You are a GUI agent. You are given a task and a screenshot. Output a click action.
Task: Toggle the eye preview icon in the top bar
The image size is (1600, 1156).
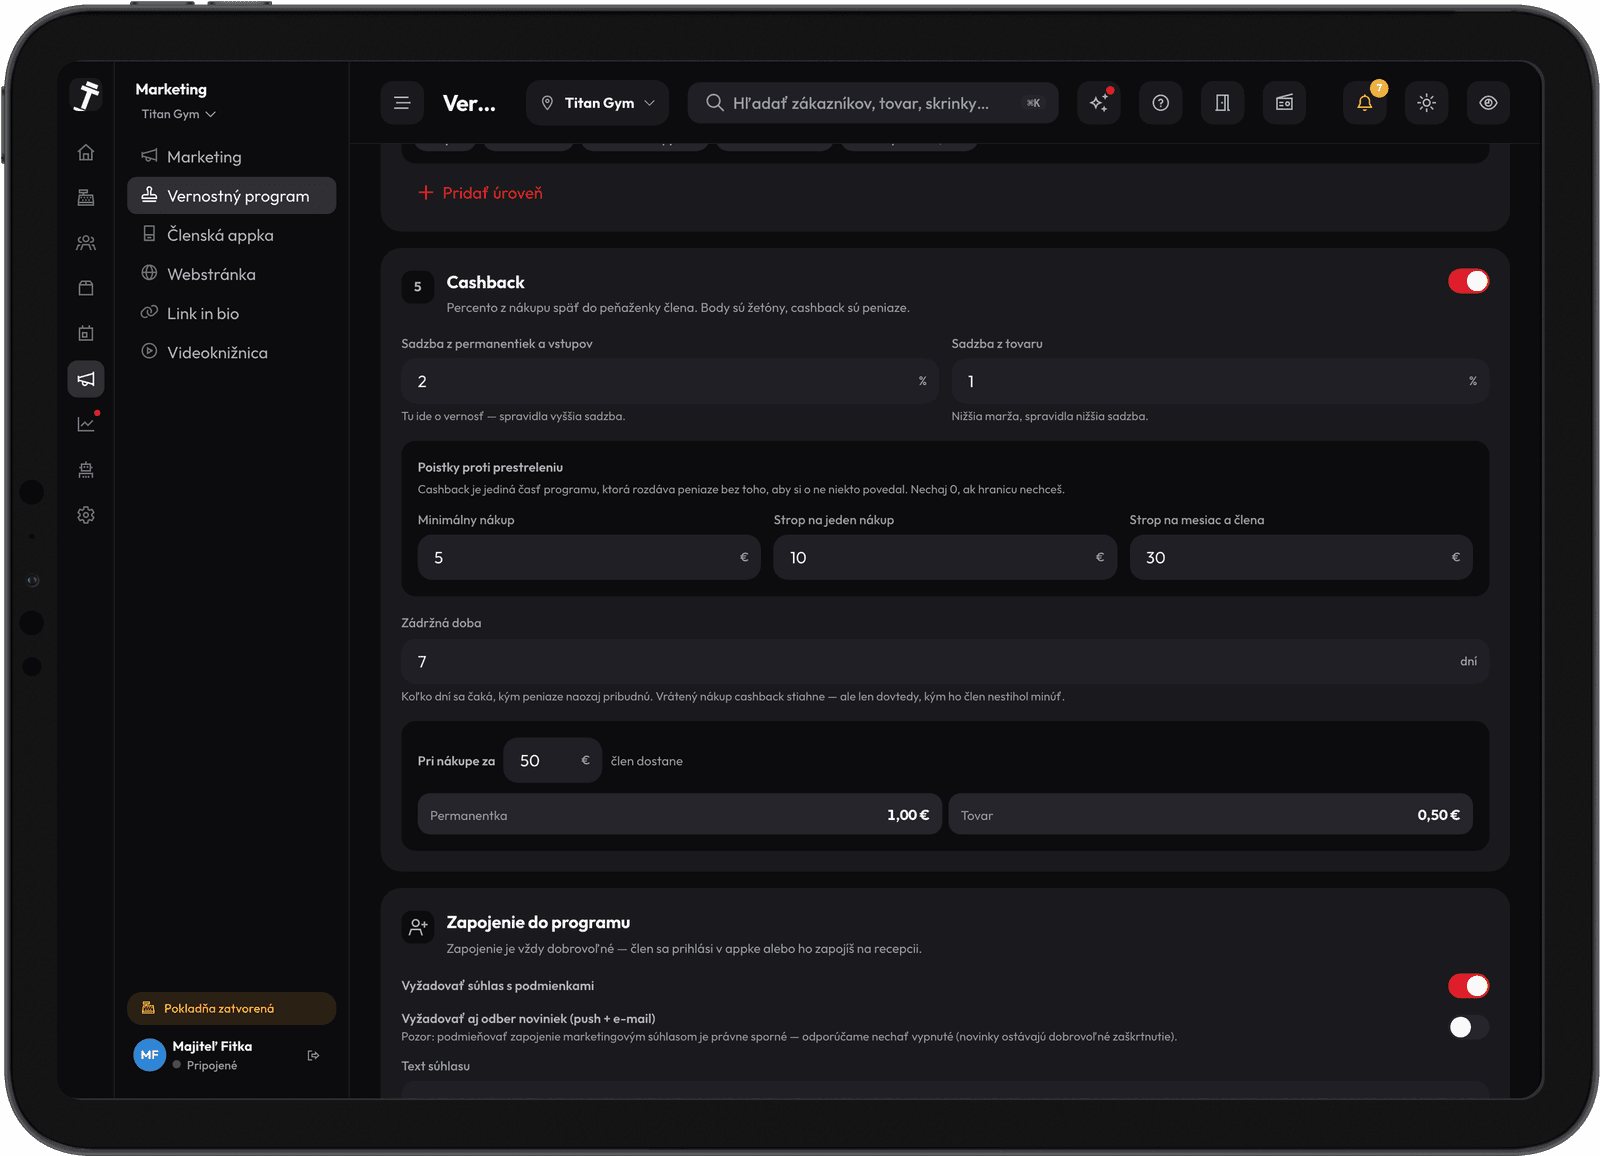1488,103
